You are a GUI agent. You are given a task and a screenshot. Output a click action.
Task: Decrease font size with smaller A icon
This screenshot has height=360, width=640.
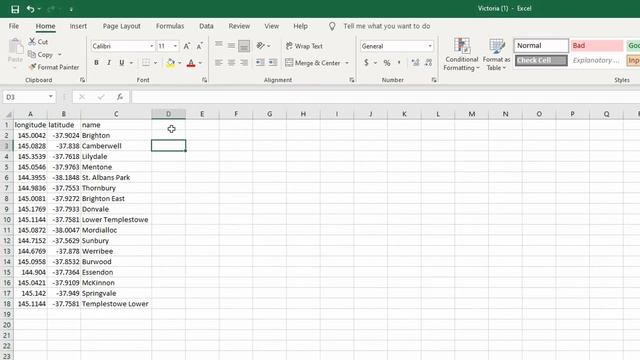[199, 46]
